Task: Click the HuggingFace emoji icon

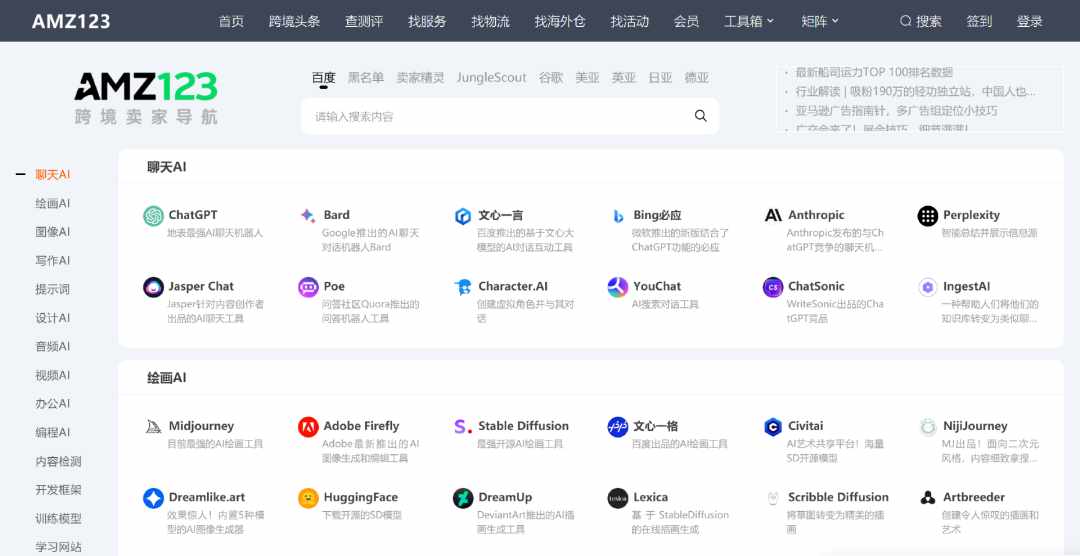Action: tap(308, 498)
